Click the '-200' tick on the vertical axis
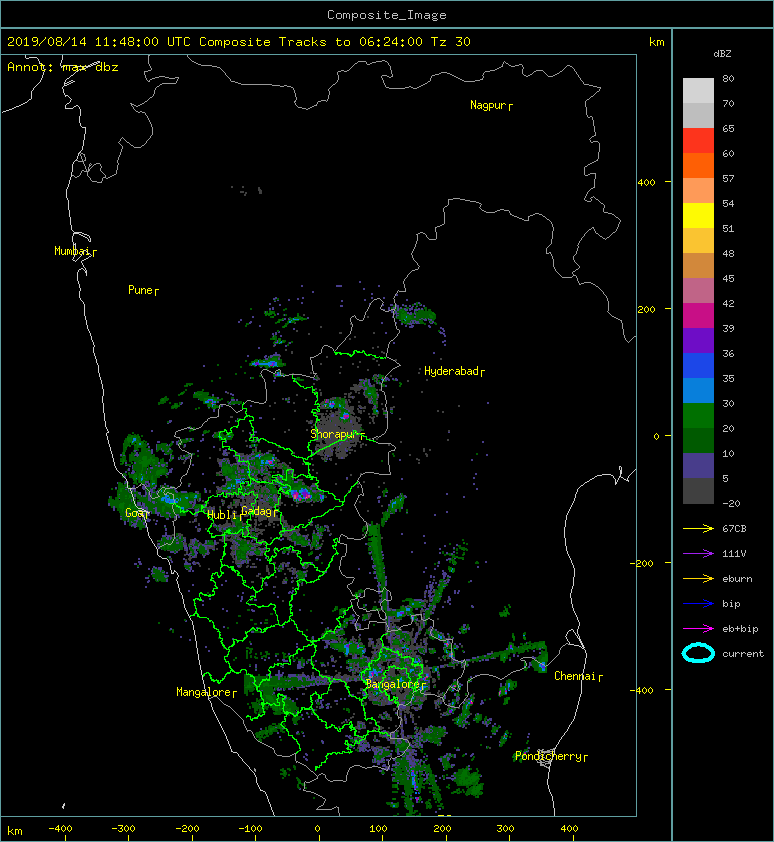 [642, 563]
